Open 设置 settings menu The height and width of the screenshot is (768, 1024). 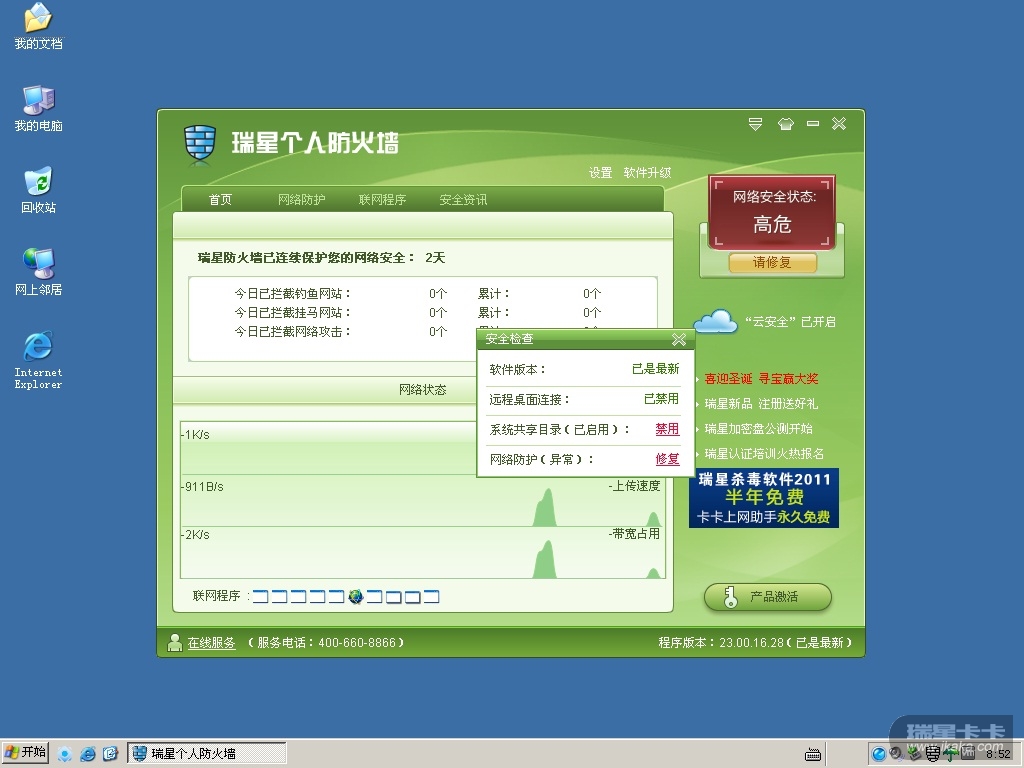[601, 172]
